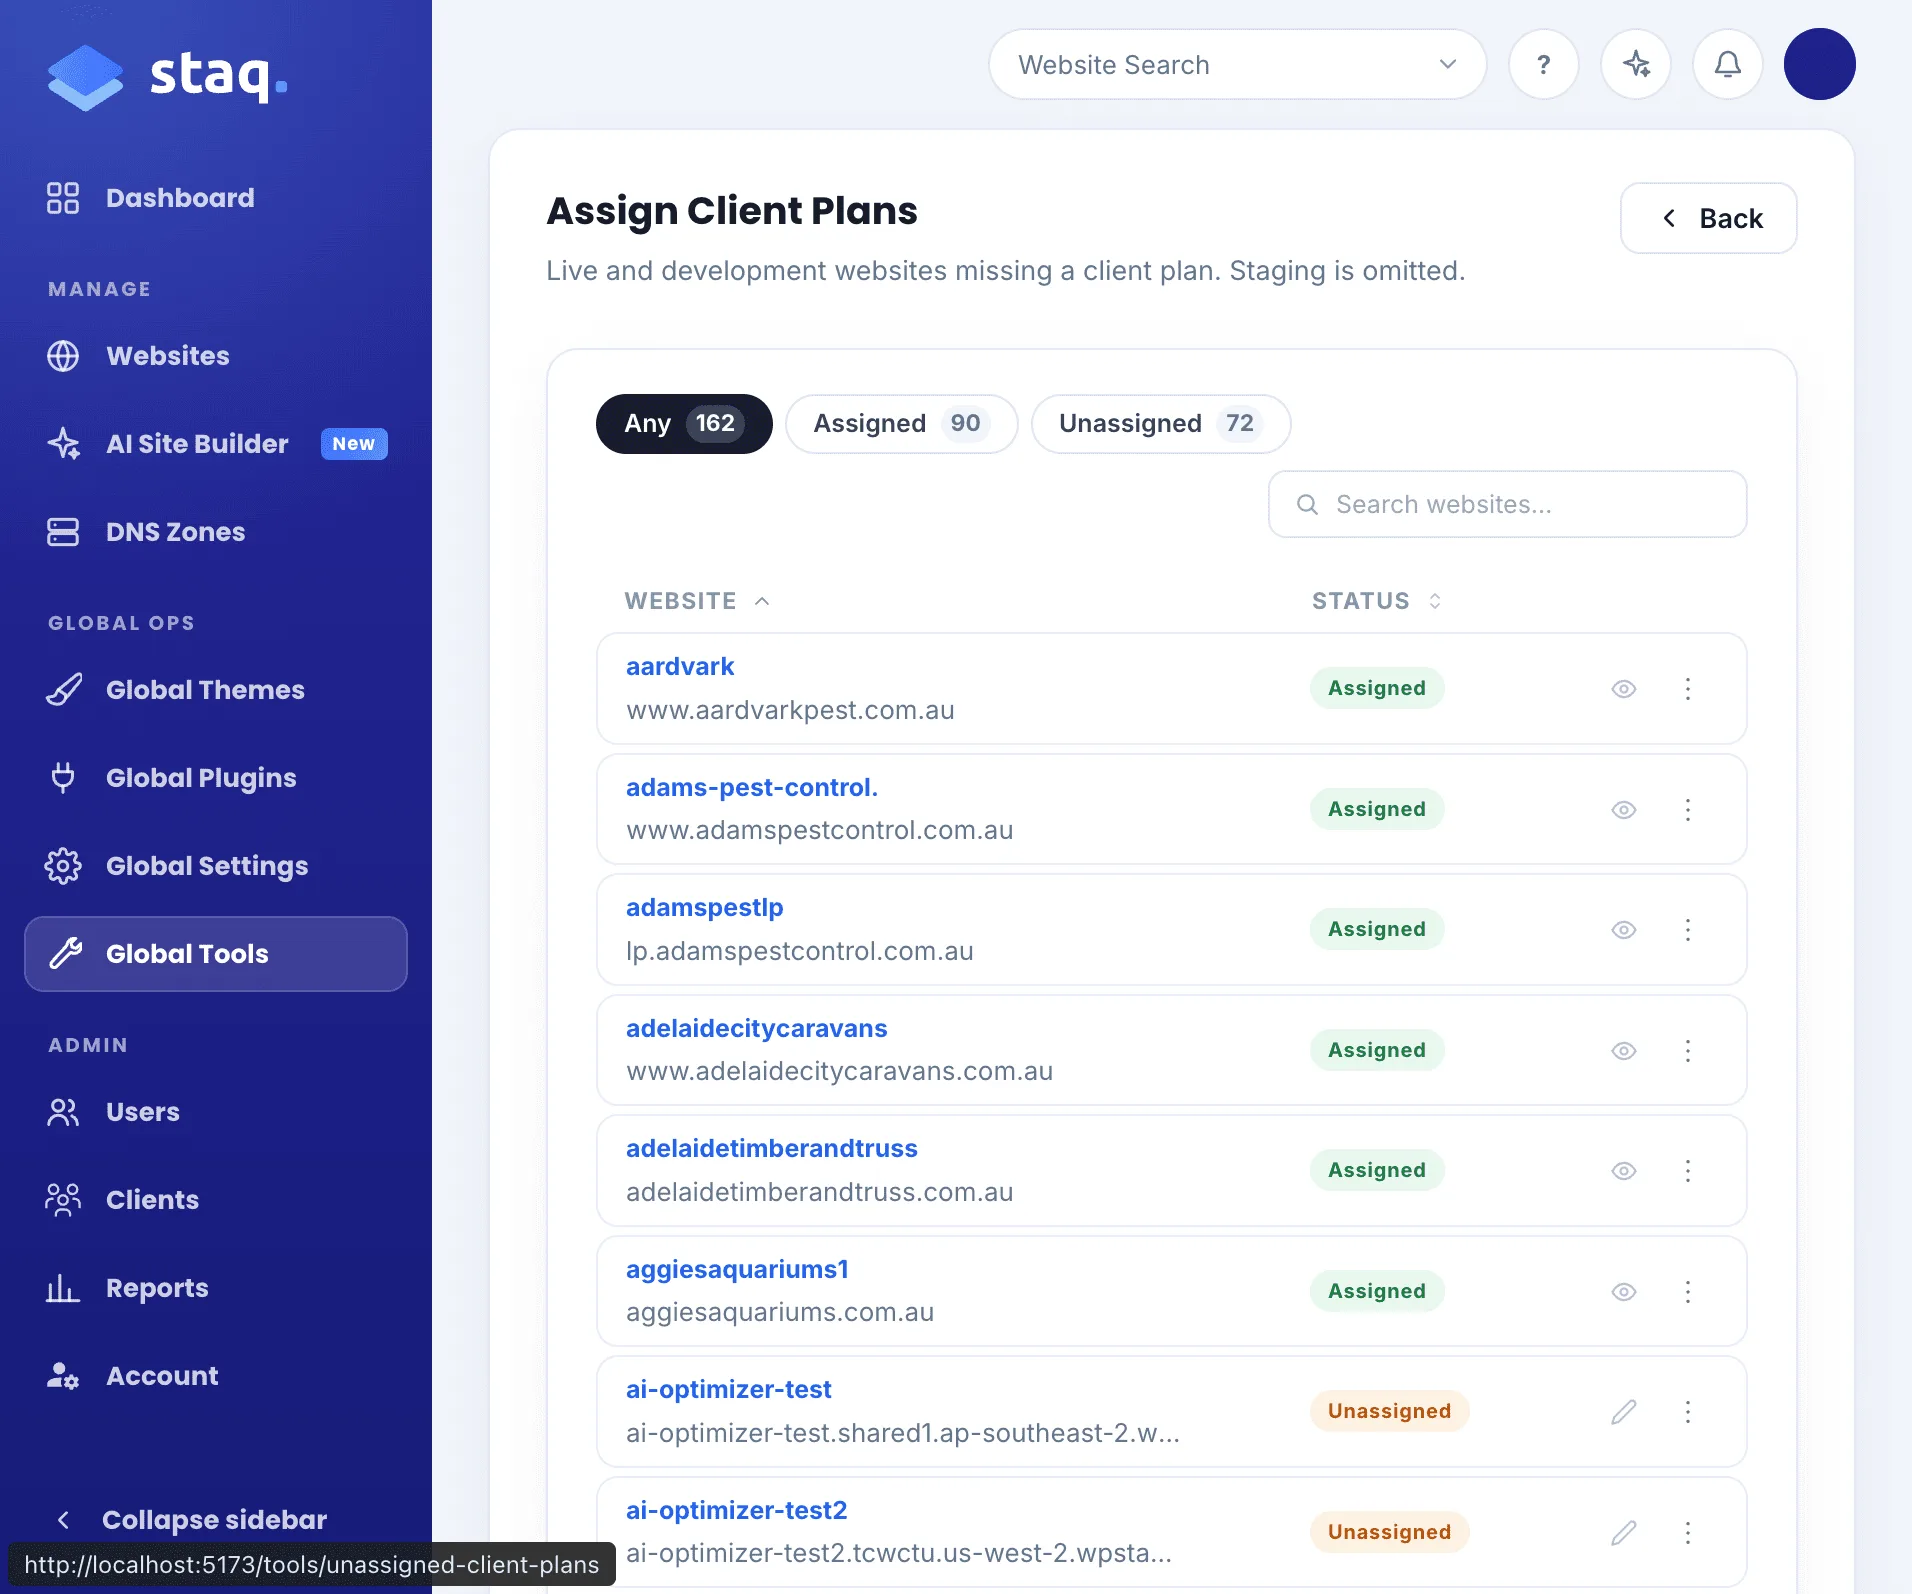Image resolution: width=1912 pixels, height=1594 pixels.
Task: Collapse the sidebar
Action: (x=190, y=1520)
